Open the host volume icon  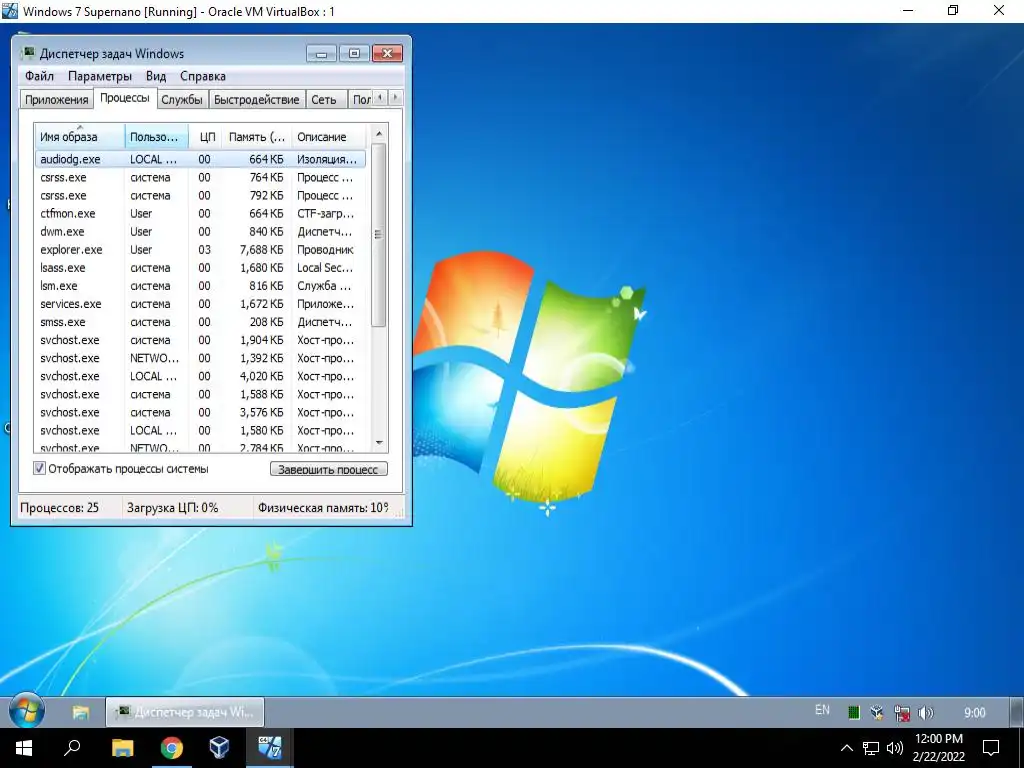(x=895, y=748)
